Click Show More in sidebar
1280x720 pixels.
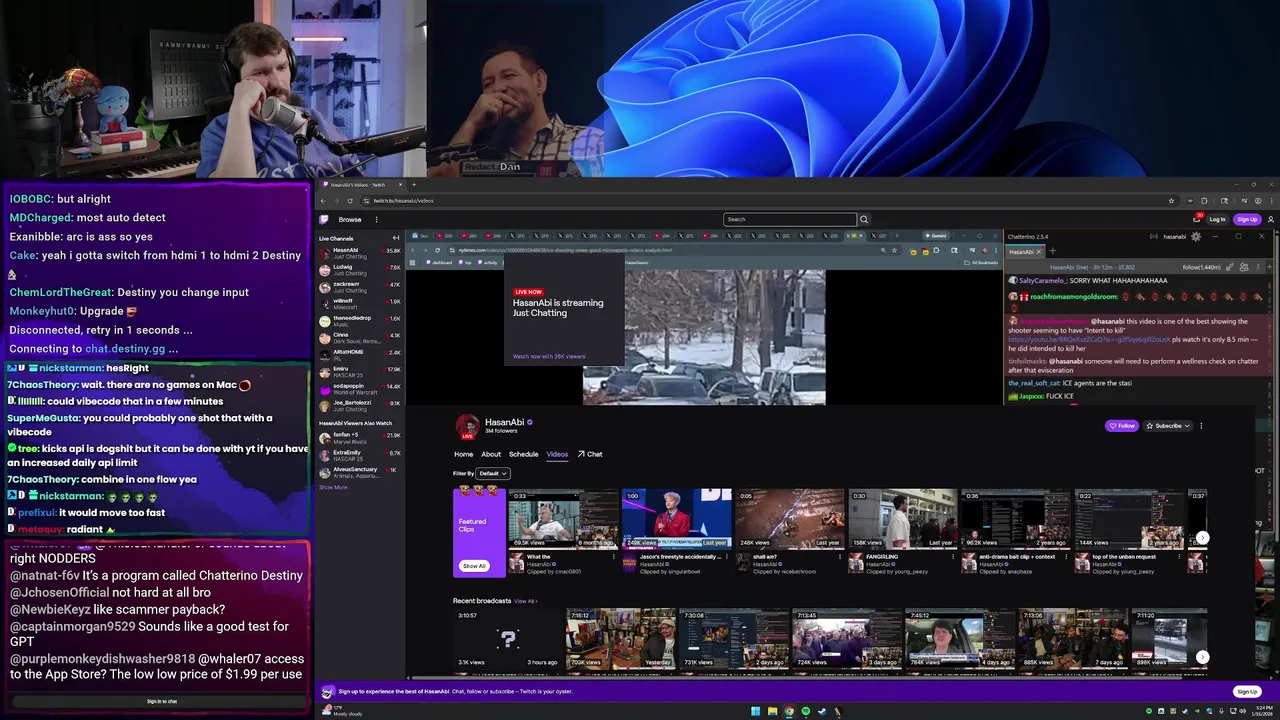(333, 487)
